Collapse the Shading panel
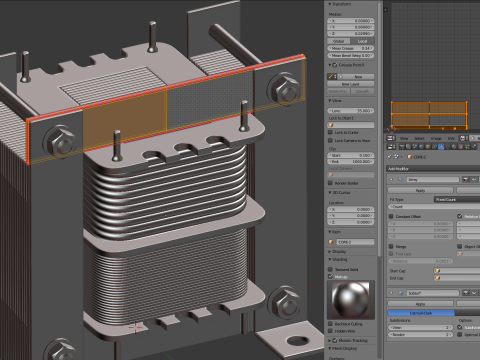The height and width of the screenshot is (360, 480). tap(330, 259)
